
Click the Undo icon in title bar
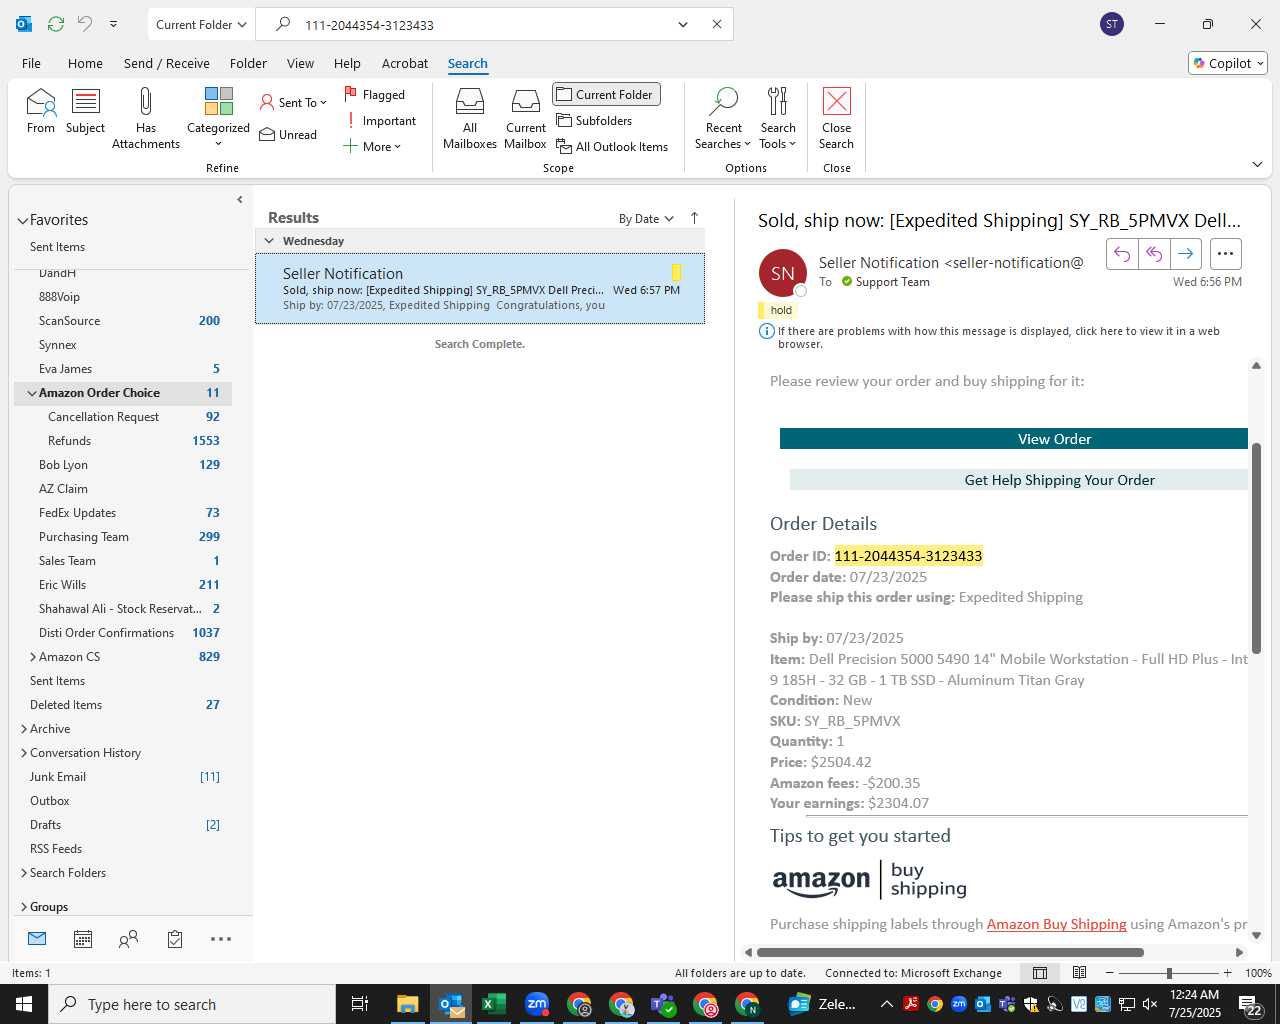[x=85, y=24]
